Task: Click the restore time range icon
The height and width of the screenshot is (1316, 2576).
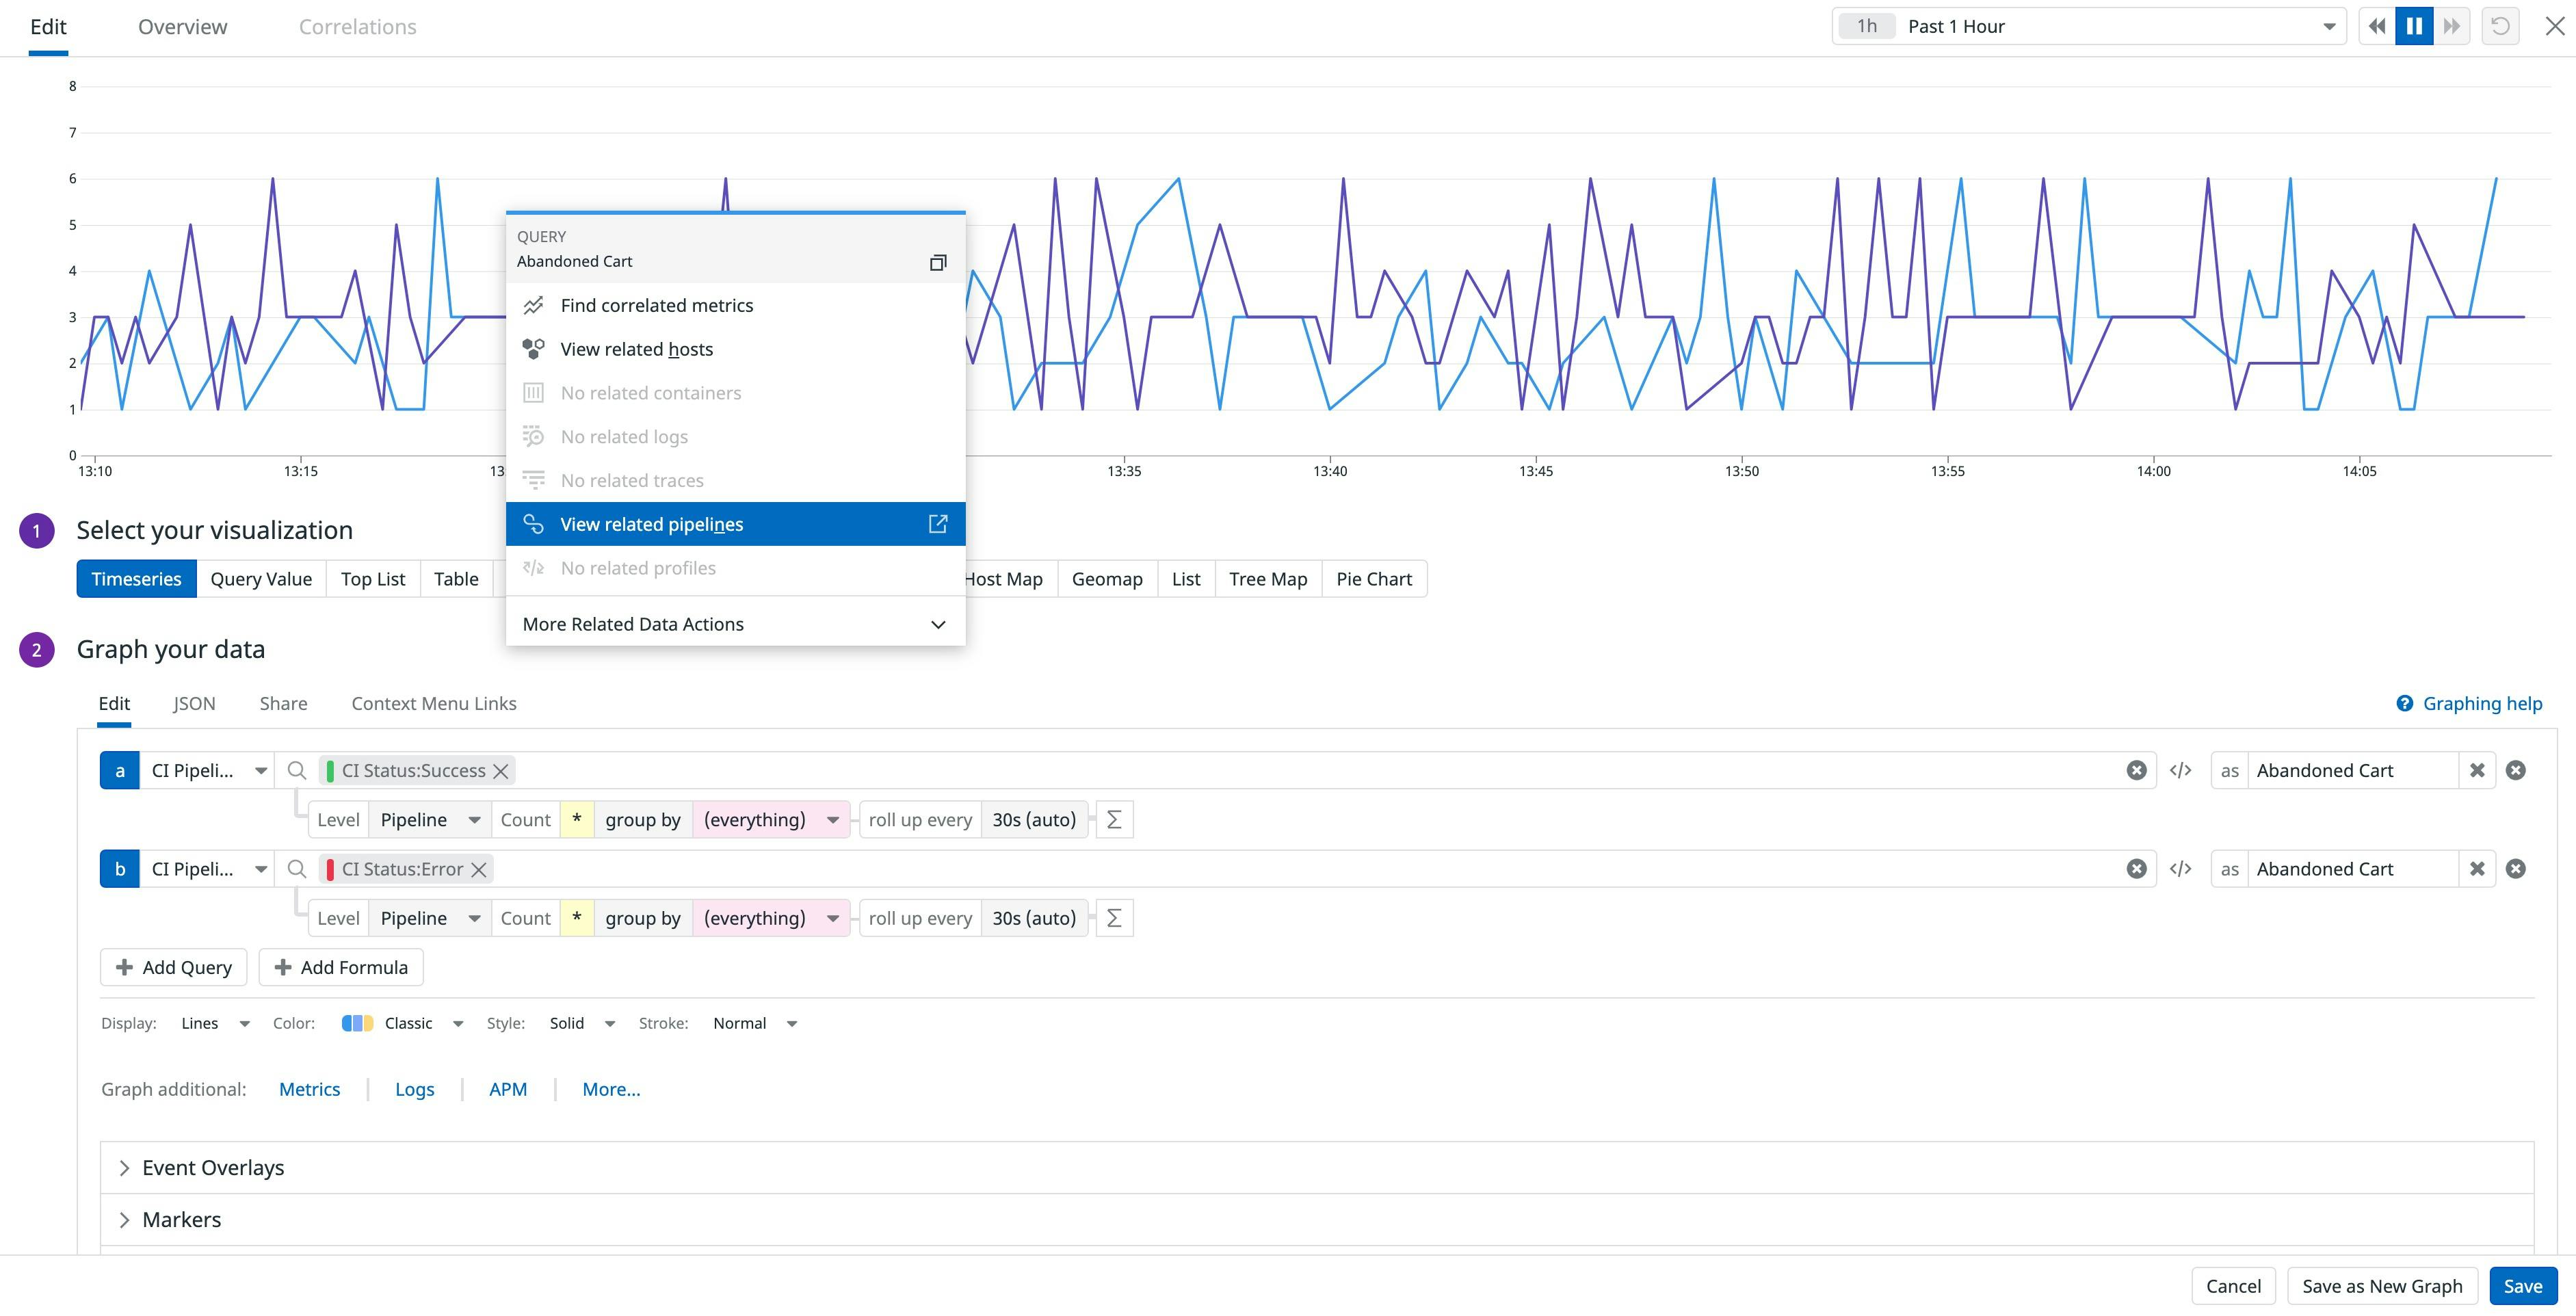Action: pos(2501,25)
